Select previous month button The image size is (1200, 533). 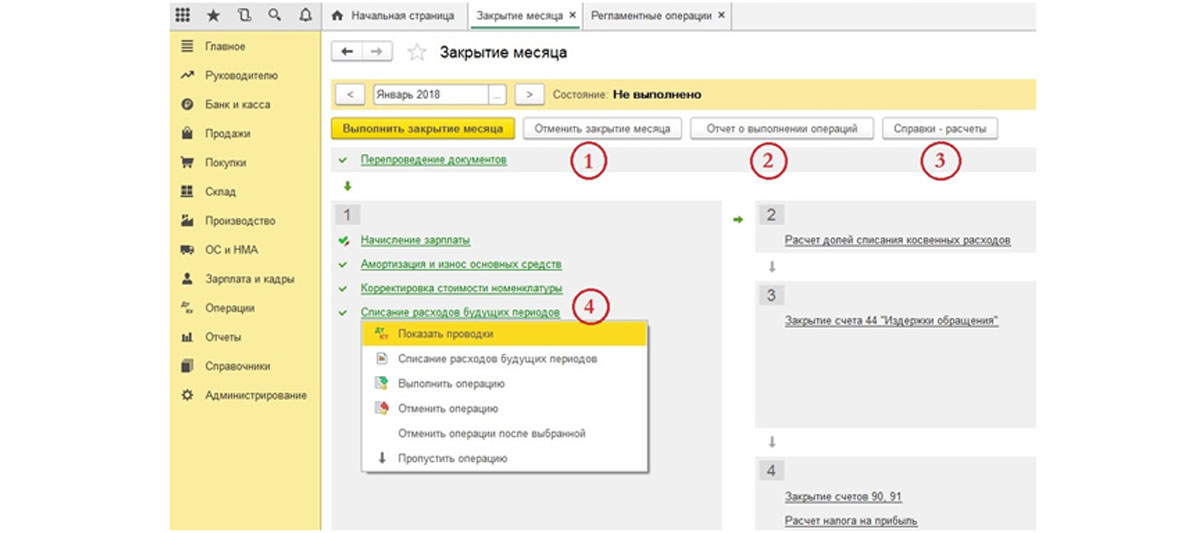click(349, 95)
